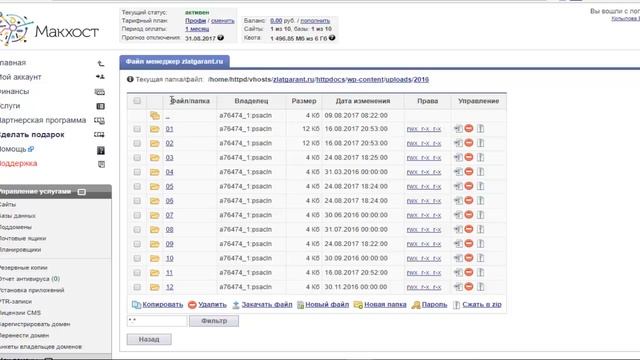Open Мой аккаунт in sidebar
The image size is (640, 360).
click(20, 77)
